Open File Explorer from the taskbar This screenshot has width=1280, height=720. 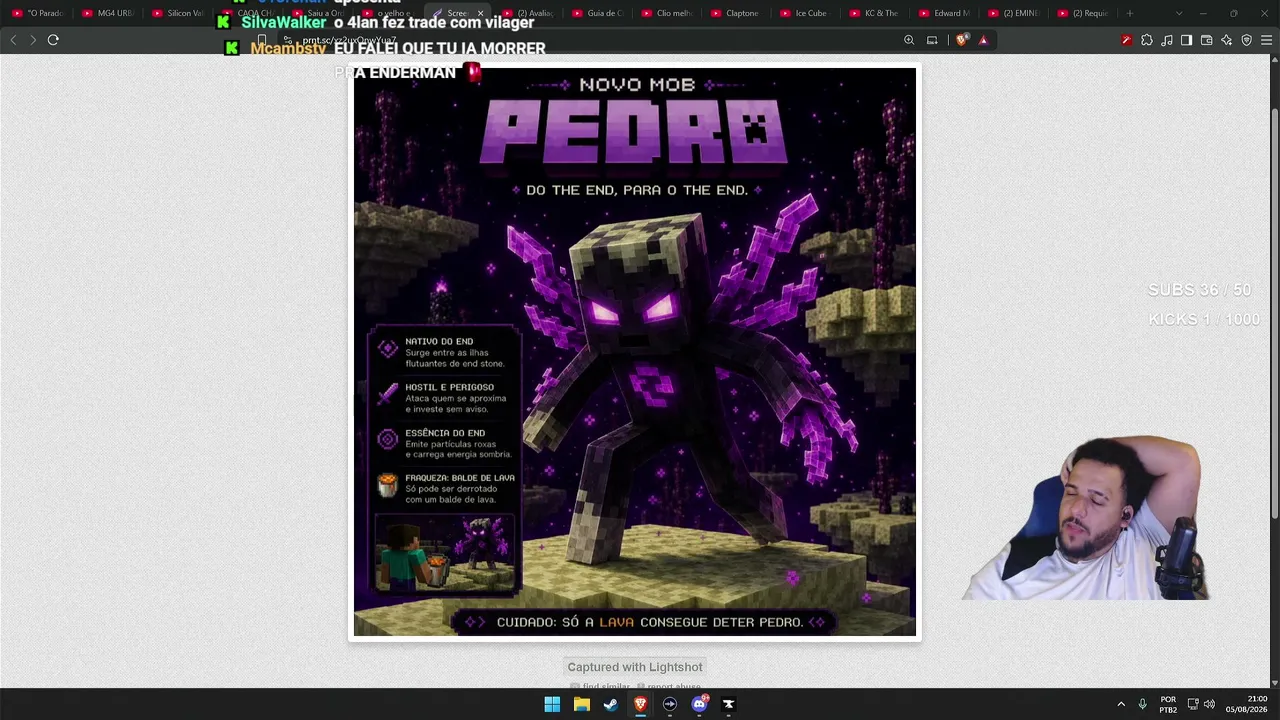tap(581, 704)
